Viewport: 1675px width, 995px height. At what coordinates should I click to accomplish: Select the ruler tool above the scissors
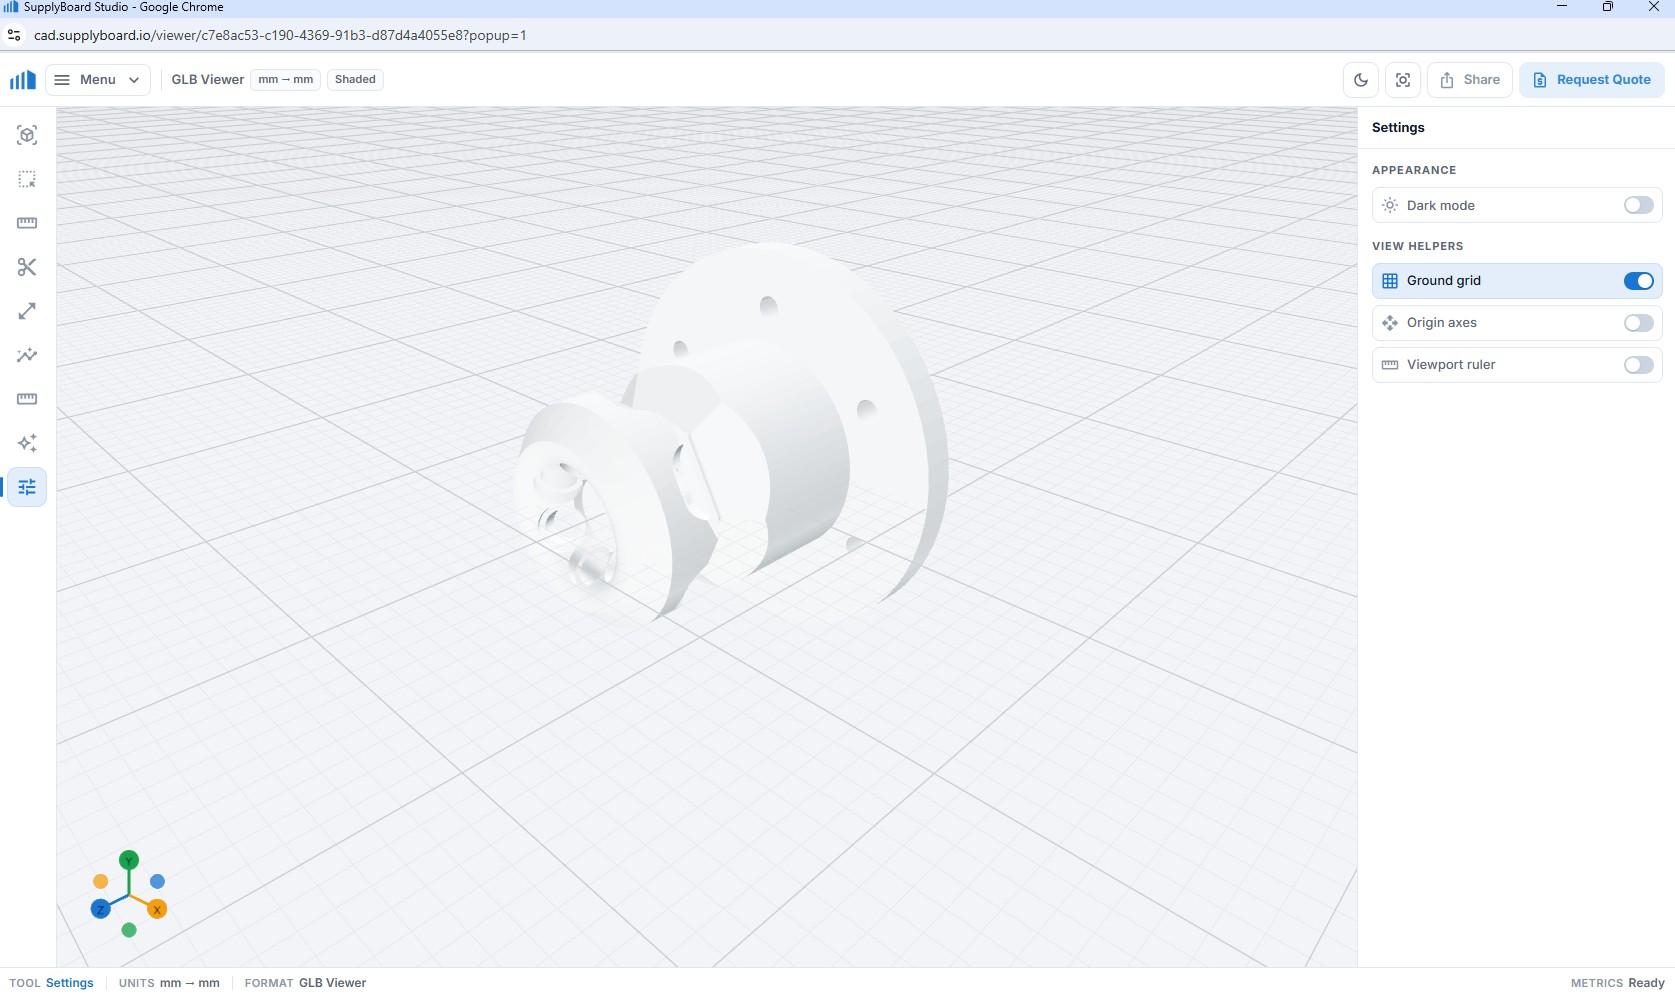click(27, 223)
